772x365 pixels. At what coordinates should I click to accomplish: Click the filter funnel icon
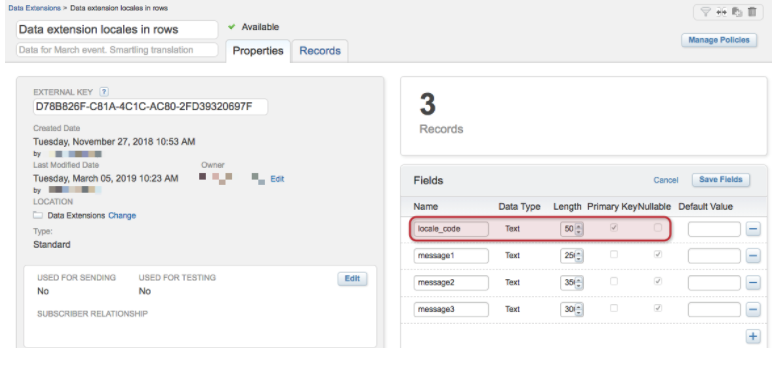[705, 12]
